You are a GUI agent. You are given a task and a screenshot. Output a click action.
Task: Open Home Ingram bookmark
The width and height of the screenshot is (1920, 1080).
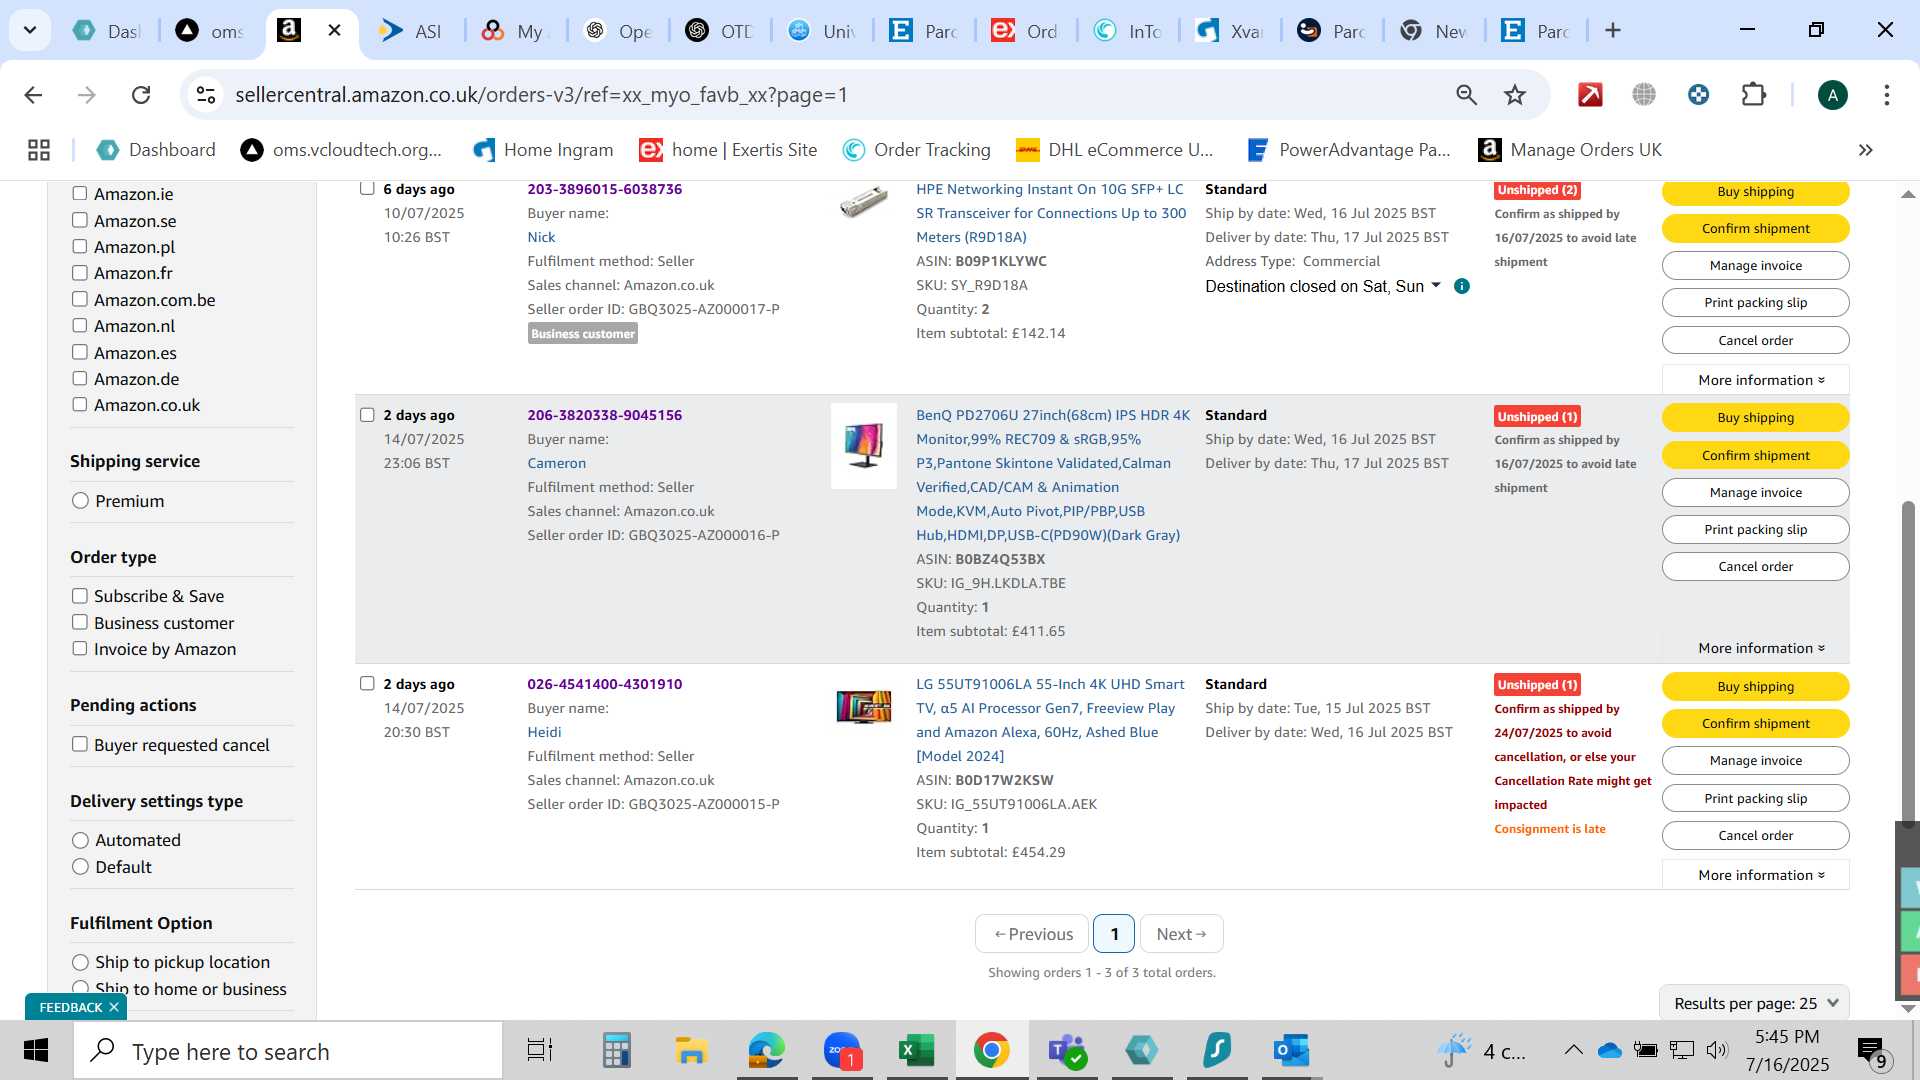[543, 150]
